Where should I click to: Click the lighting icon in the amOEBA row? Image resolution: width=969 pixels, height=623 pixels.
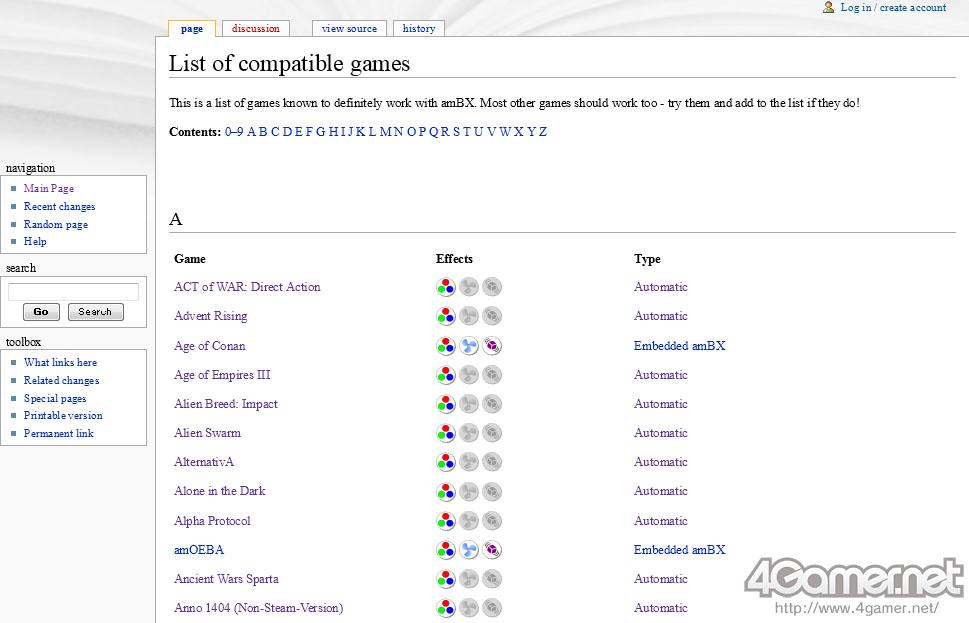(x=446, y=549)
